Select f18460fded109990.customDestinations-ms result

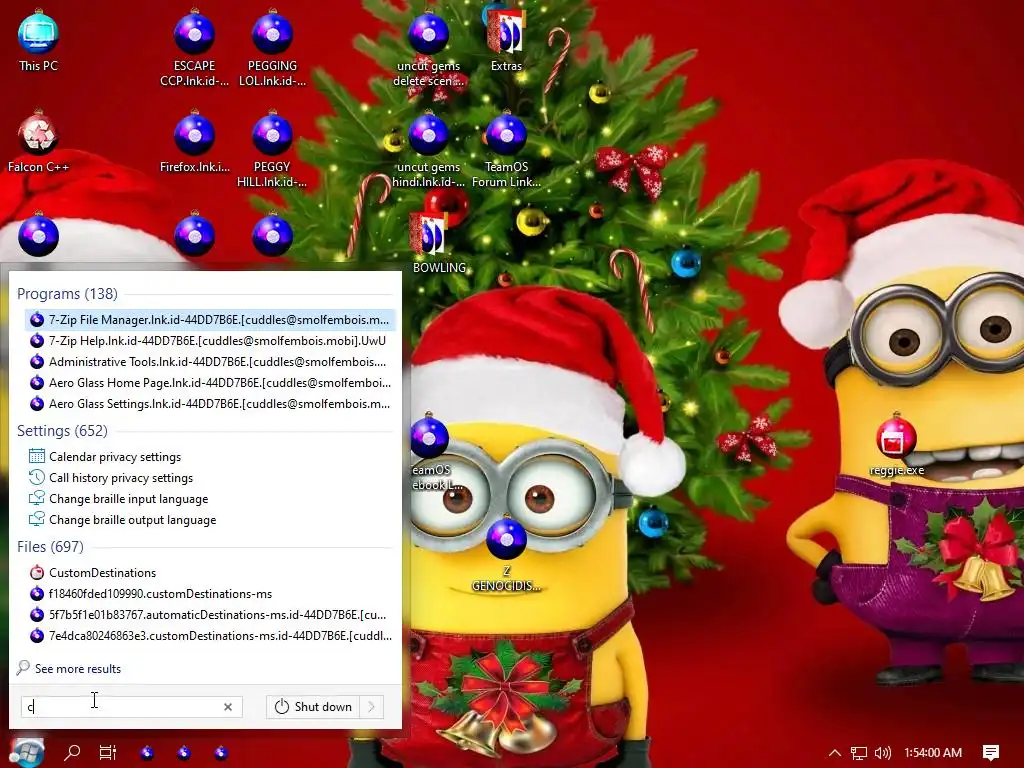click(210, 594)
